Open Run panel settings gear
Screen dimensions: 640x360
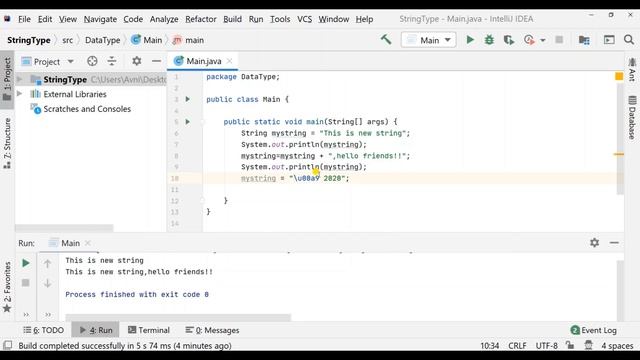594,243
